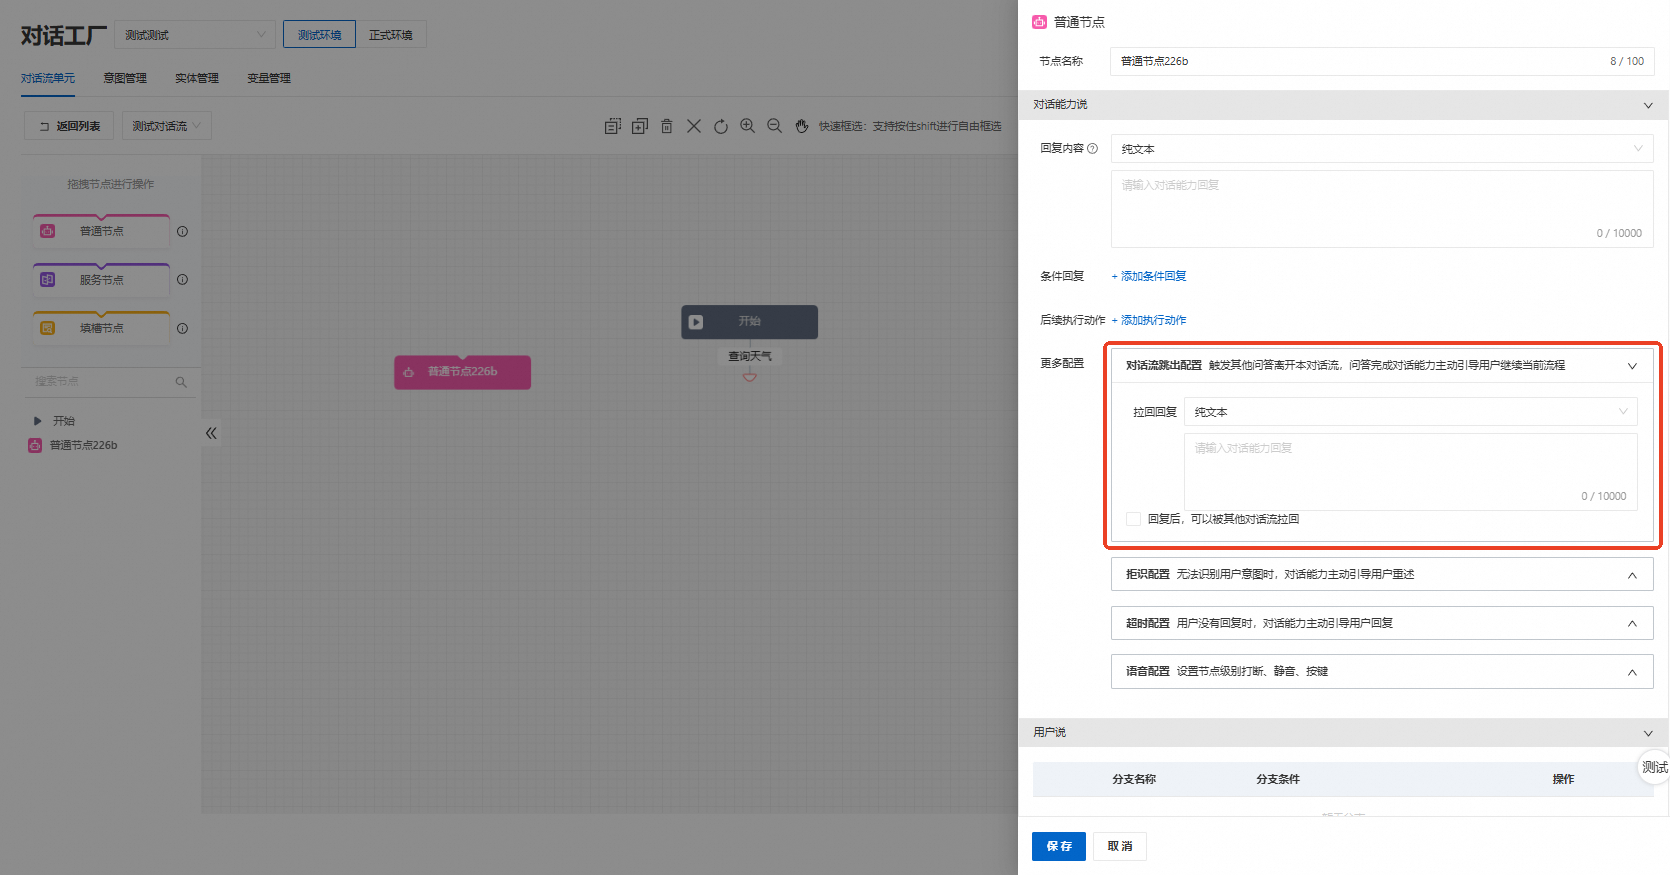Click the 取消 button
This screenshot has height=875, width=1670.
click(1120, 846)
